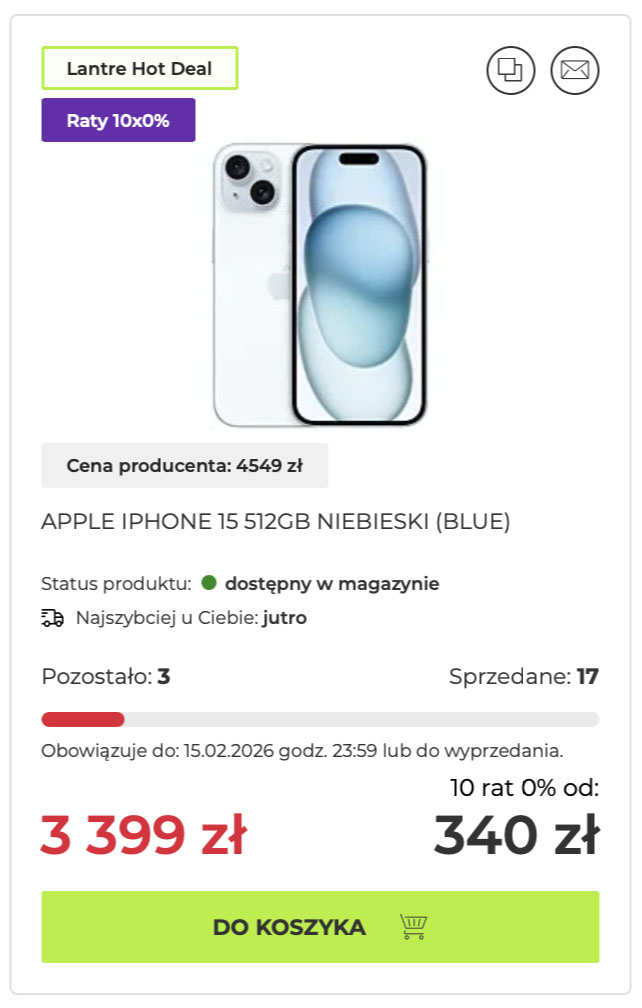Click the 'Pozostało: 3' stock counter
The image size is (642, 1008).
(106, 677)
